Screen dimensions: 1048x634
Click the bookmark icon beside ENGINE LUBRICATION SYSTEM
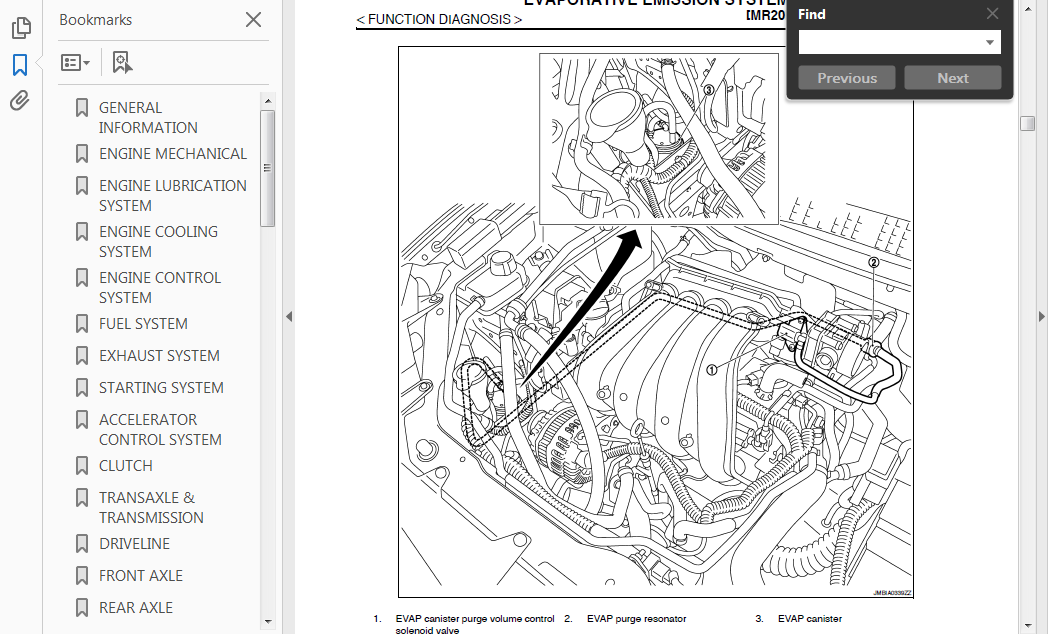82,186
